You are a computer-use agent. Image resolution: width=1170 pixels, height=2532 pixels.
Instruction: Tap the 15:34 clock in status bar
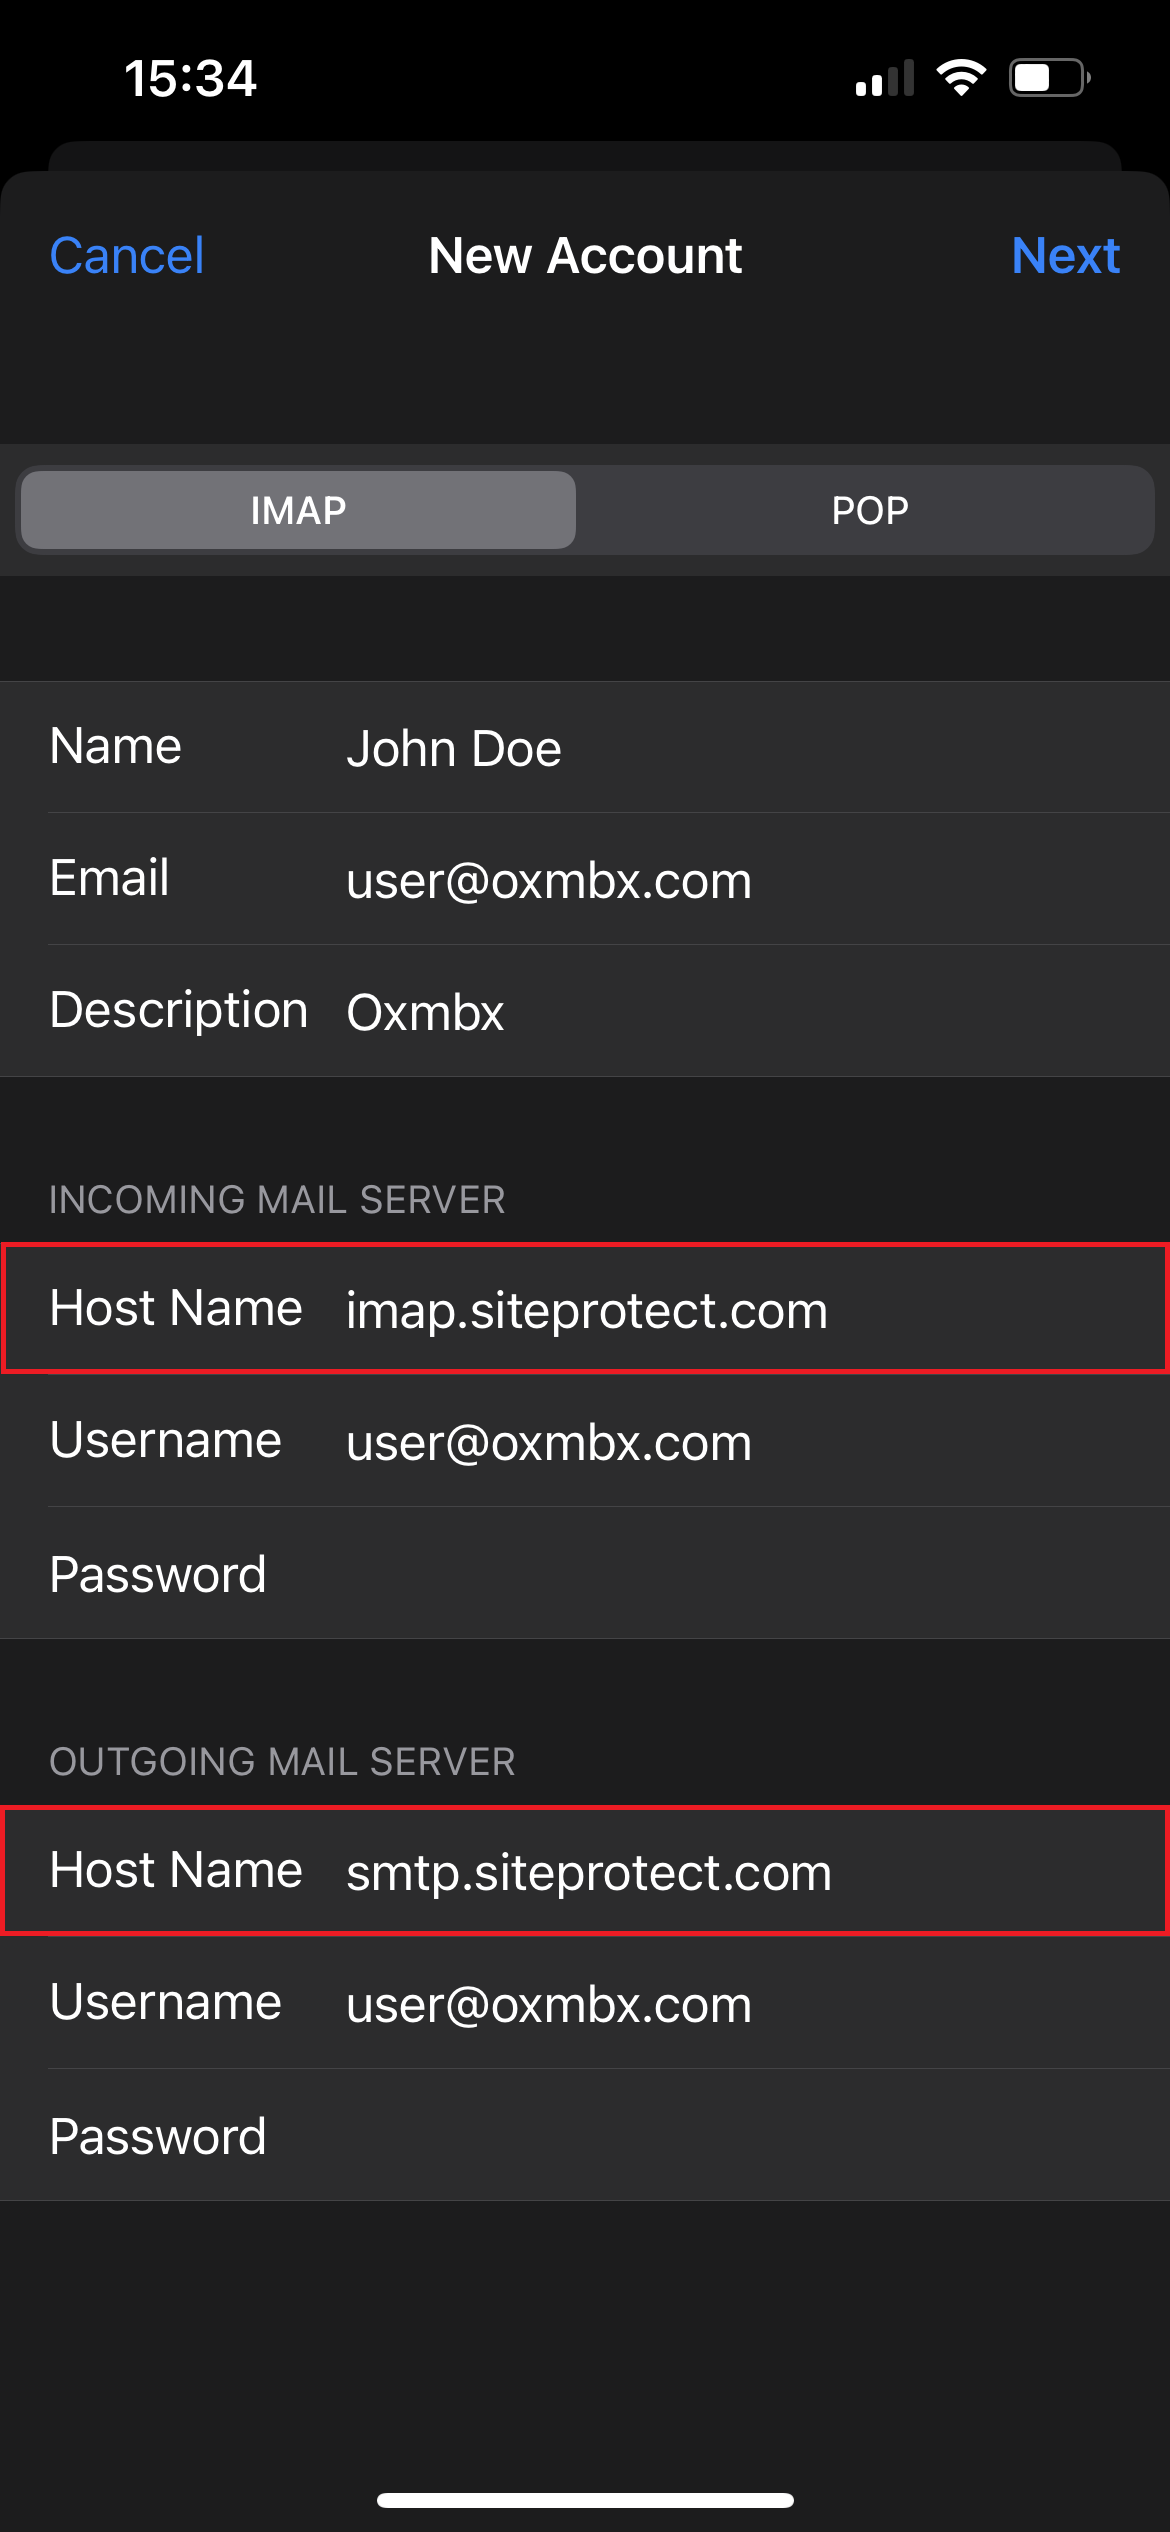tap(190, 78)
